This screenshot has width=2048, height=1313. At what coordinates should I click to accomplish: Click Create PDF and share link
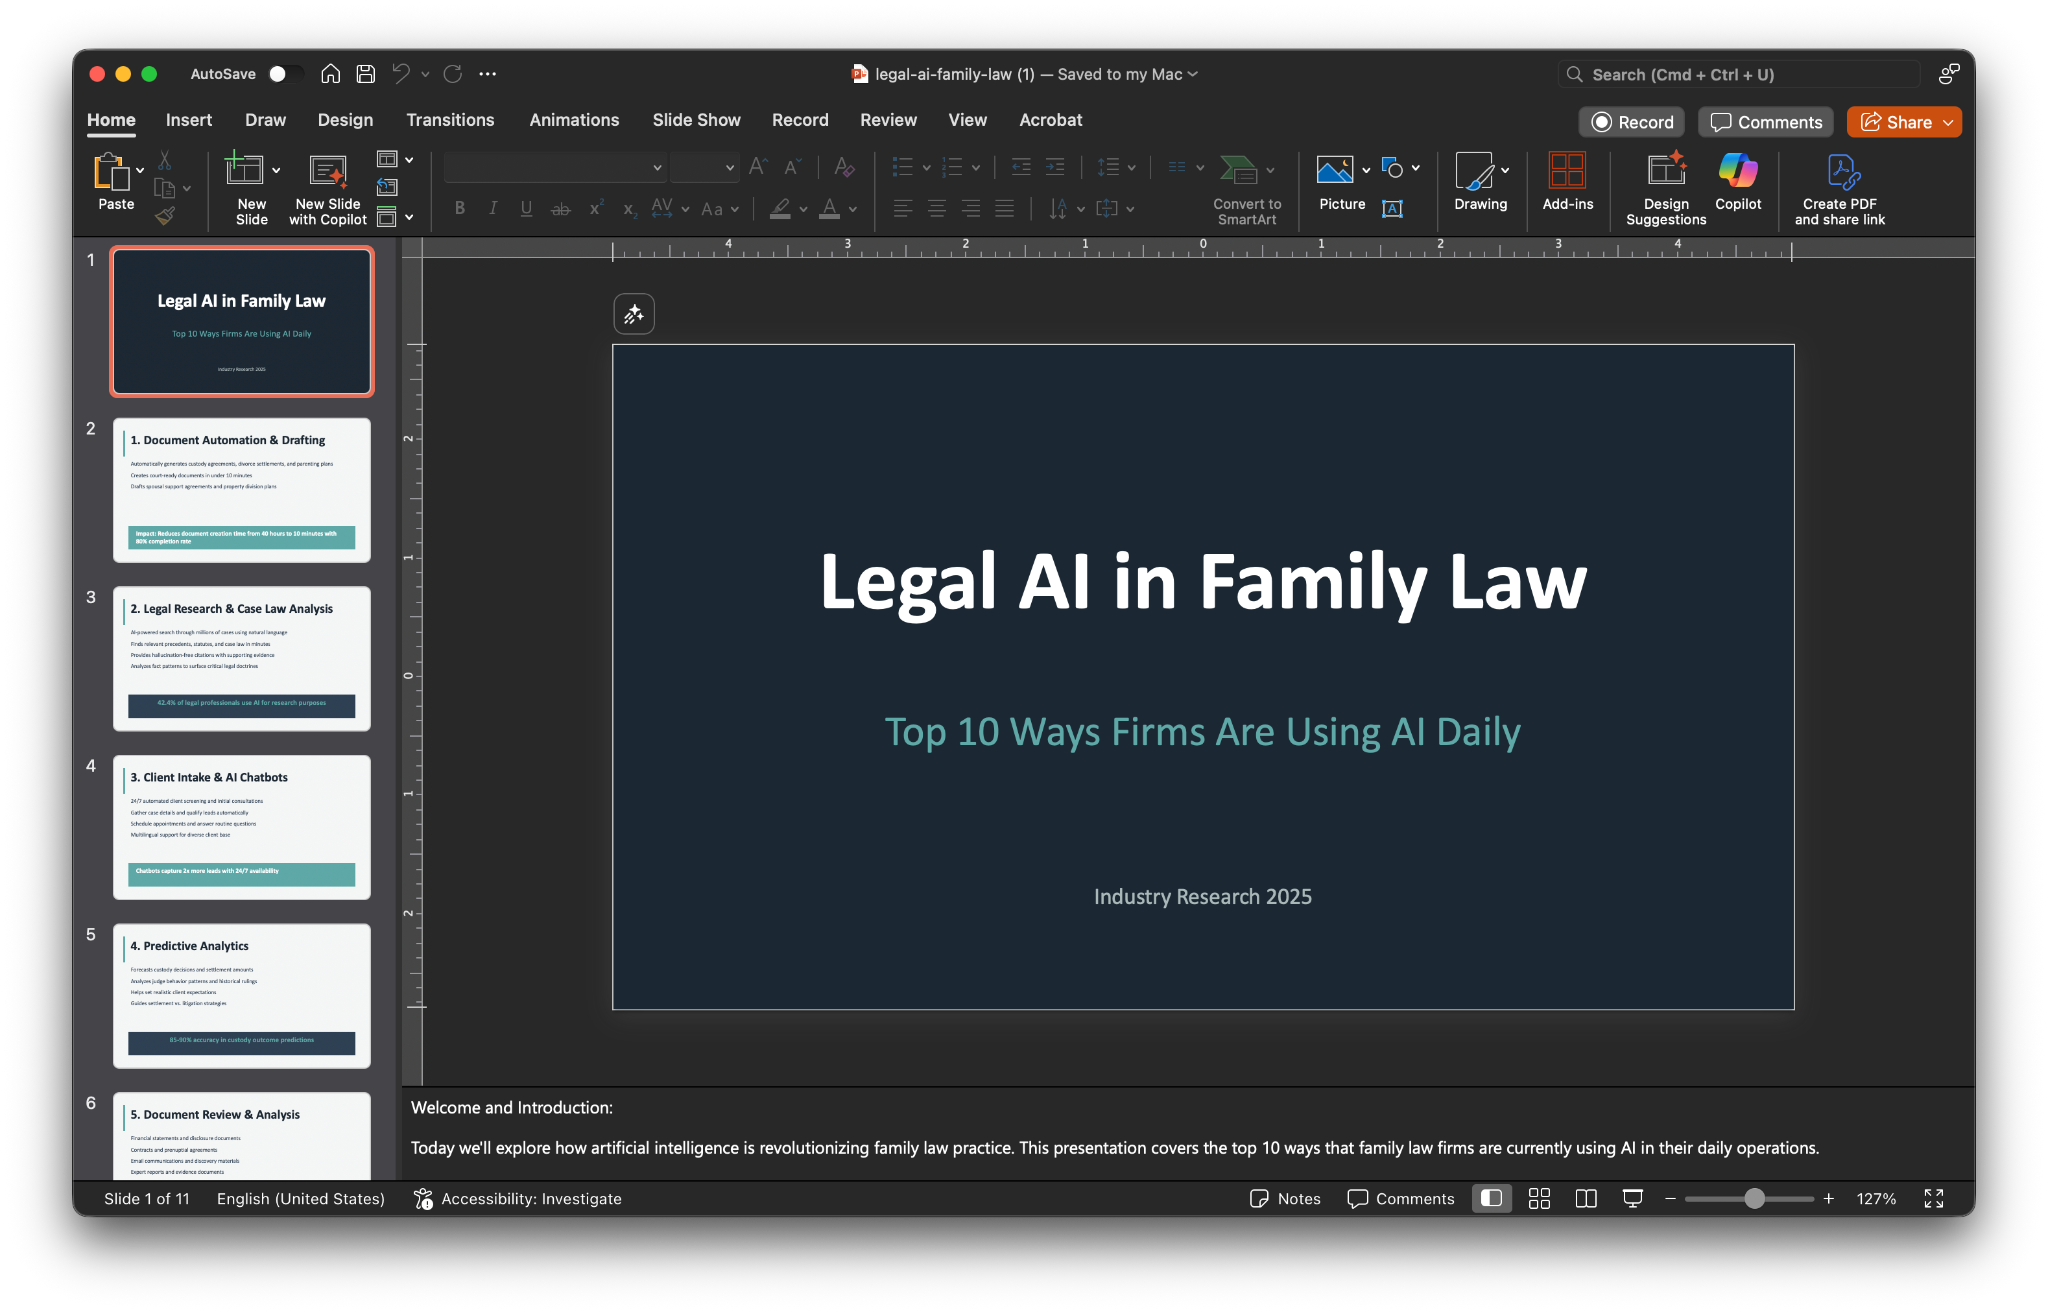pos(1839,187)
